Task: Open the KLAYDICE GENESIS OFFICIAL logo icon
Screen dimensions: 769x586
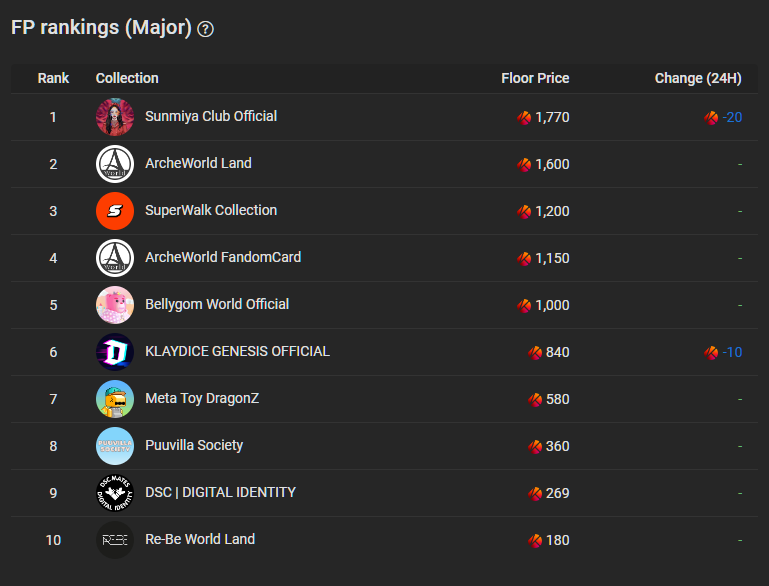Action: 115,352
